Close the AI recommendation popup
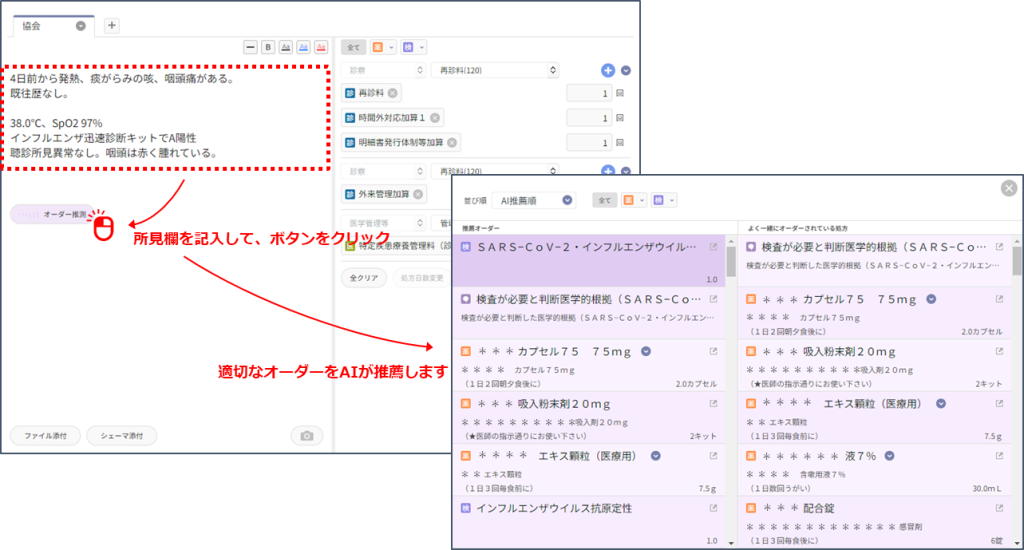 coord(1009,188)
